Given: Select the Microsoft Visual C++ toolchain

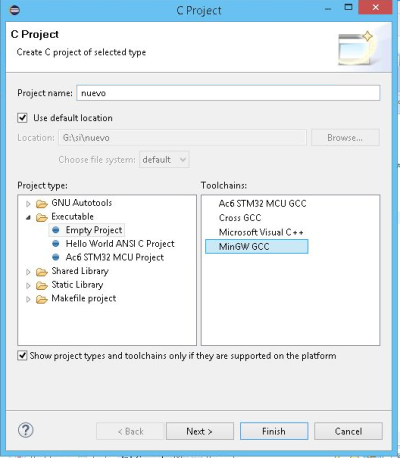Looking at the screenshot, I should [261, 232].
